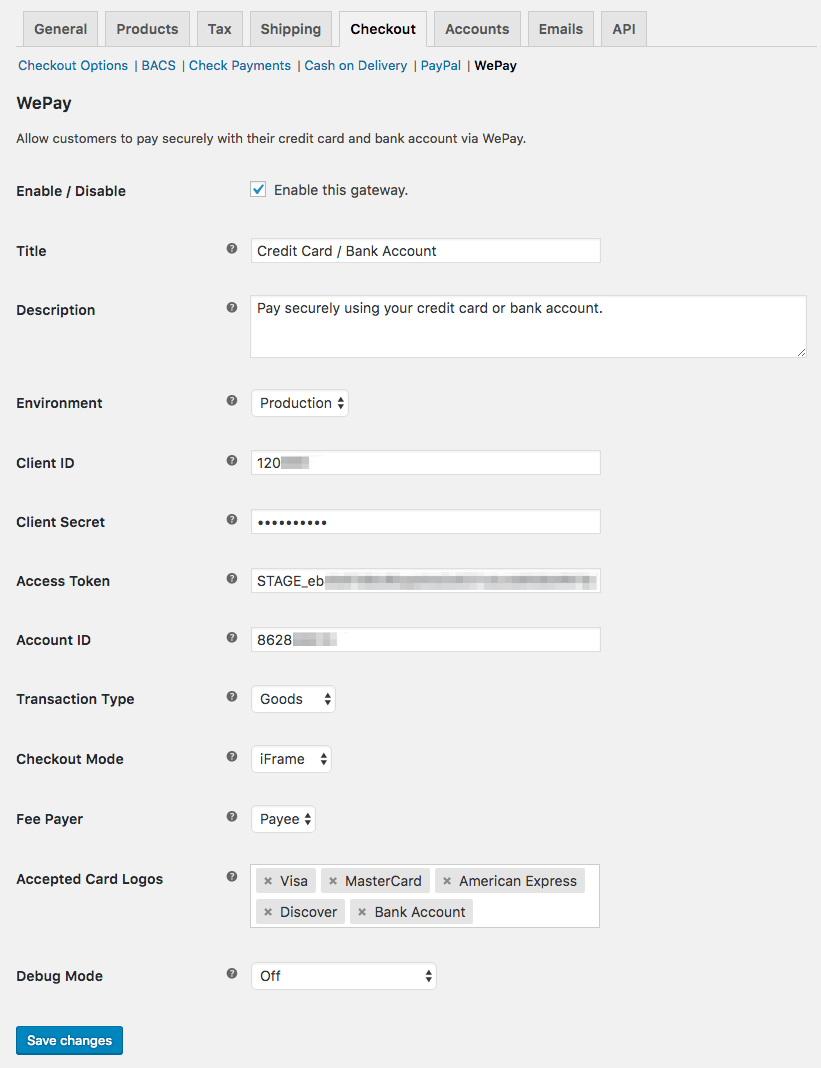Open the Account ID help tooltip
The height and width of the screenshot is (1068, 821).
(231, 637)
